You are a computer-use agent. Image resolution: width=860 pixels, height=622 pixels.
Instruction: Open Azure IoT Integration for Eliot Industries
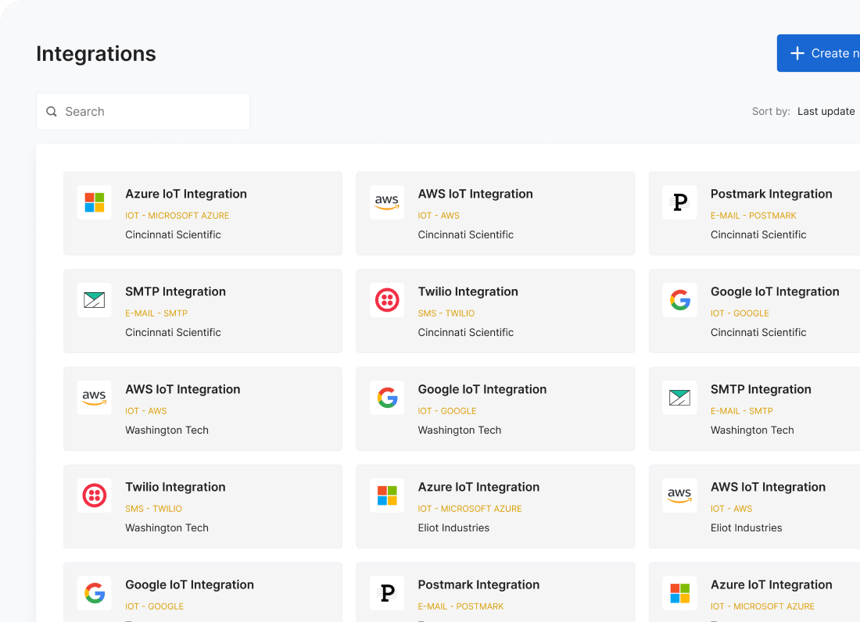[495, 506]
